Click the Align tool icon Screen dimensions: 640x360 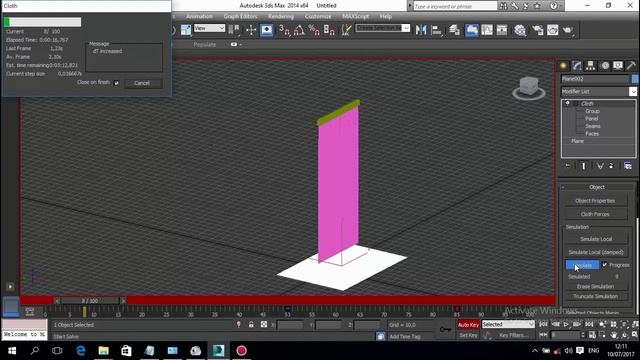click(x=436, y=30)
